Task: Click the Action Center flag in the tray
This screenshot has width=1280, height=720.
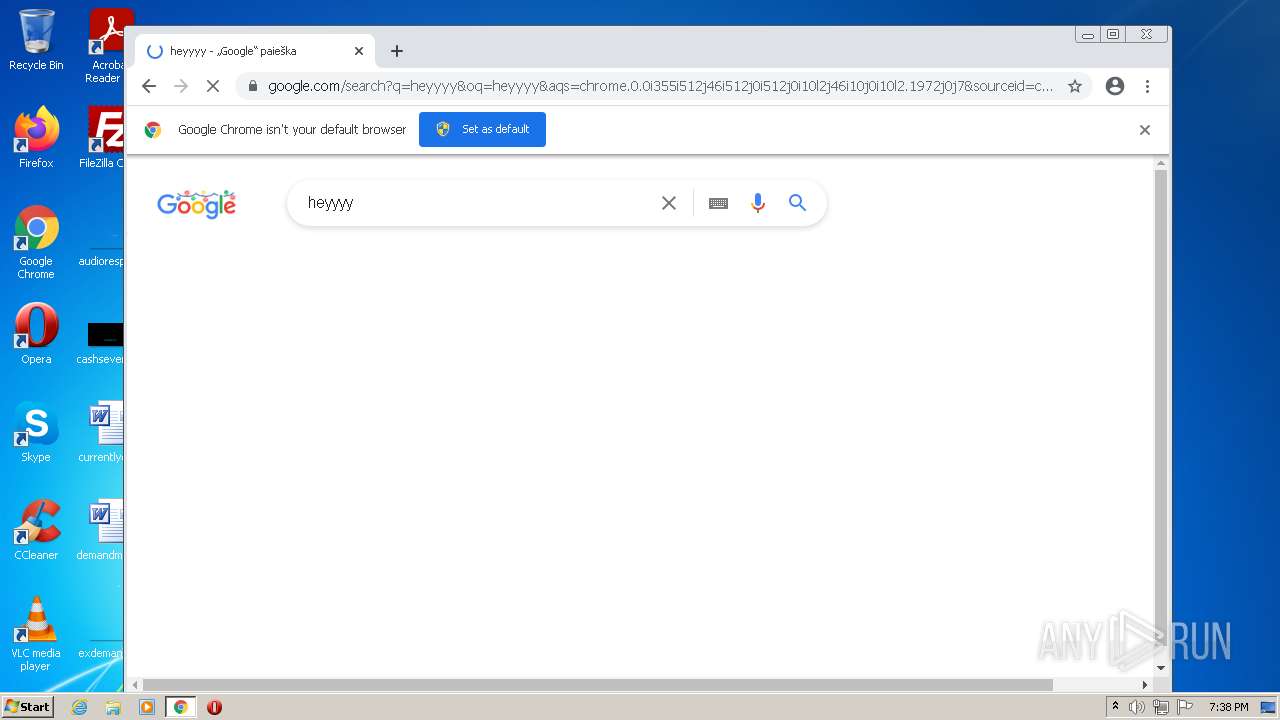Action: 1185,707
